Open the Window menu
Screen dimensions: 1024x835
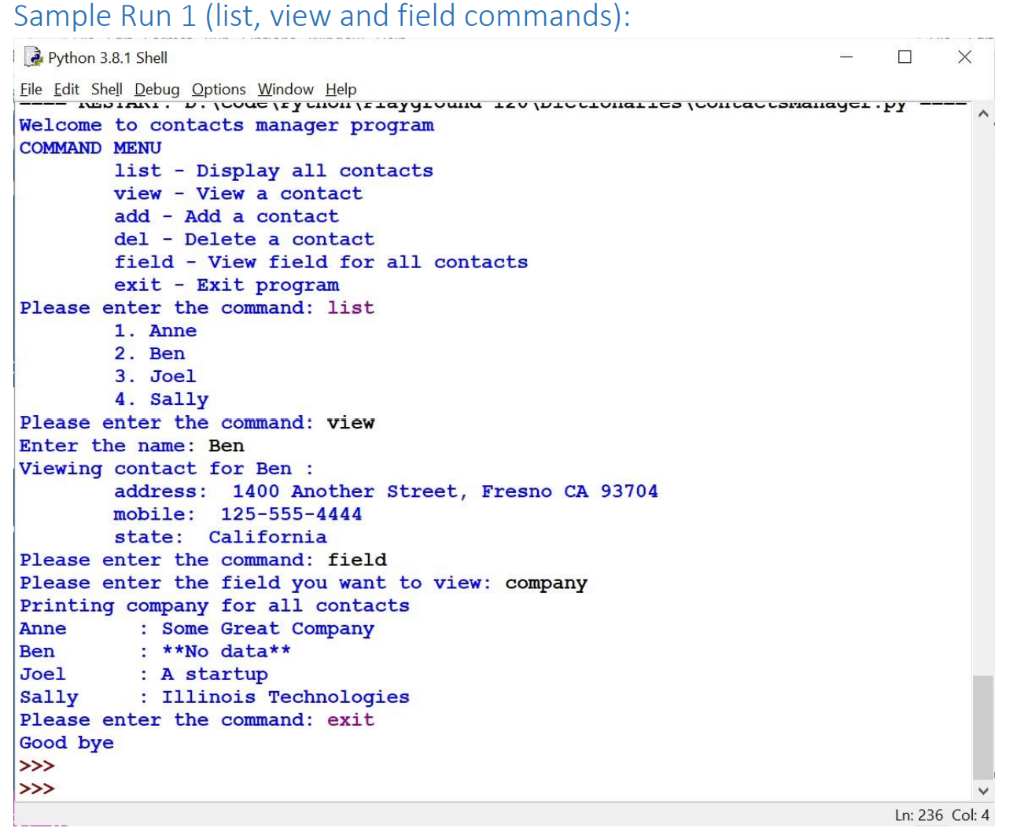[x=285, y=89]
